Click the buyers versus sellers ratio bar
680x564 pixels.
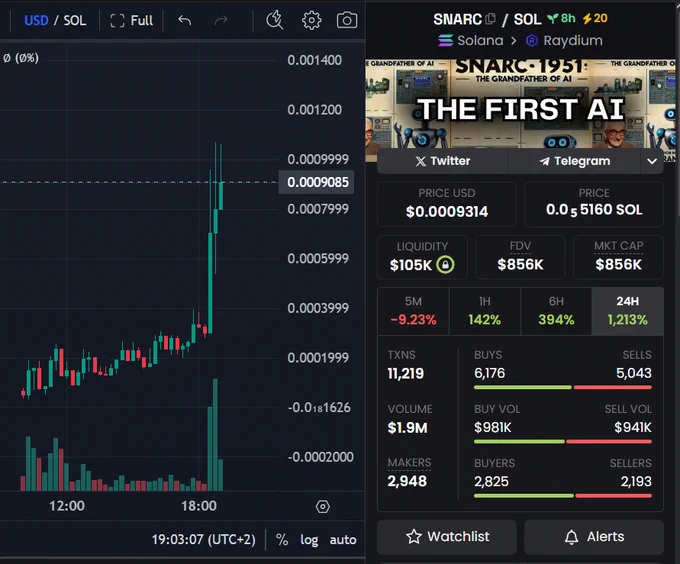click(562, 496)
